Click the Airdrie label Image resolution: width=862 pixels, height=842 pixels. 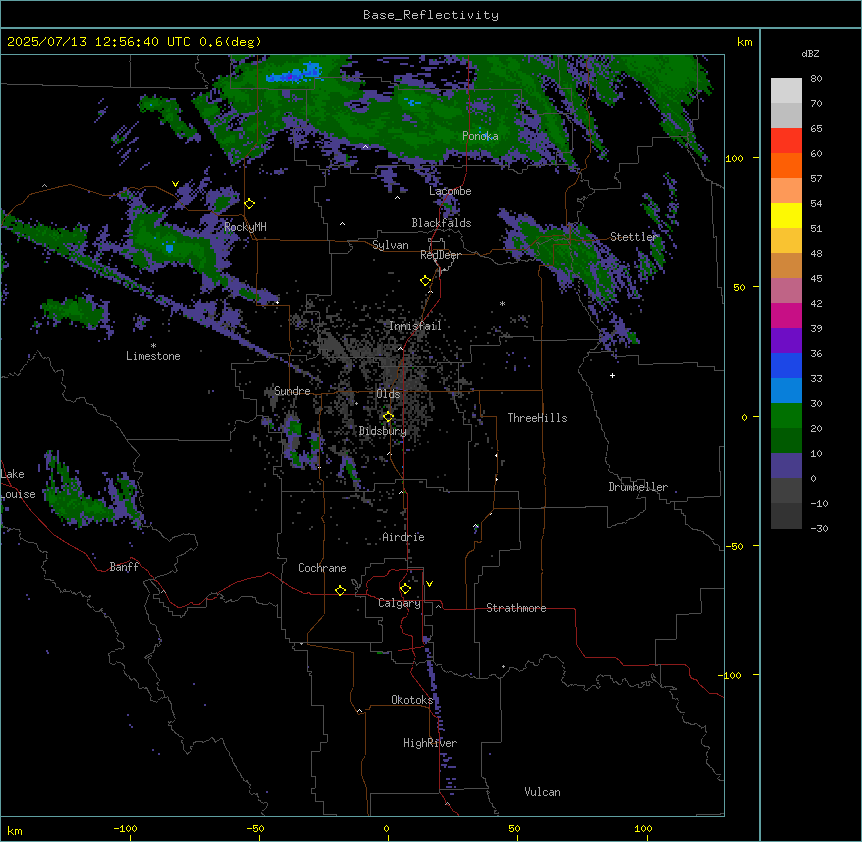[403, 537]
